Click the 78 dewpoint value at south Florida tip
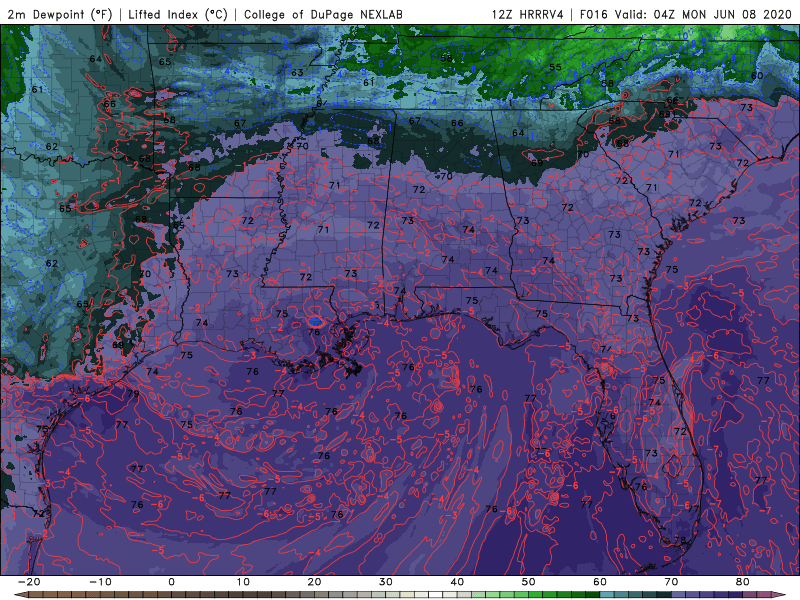This screenshot has height=600, width=800. coord(680,540)
